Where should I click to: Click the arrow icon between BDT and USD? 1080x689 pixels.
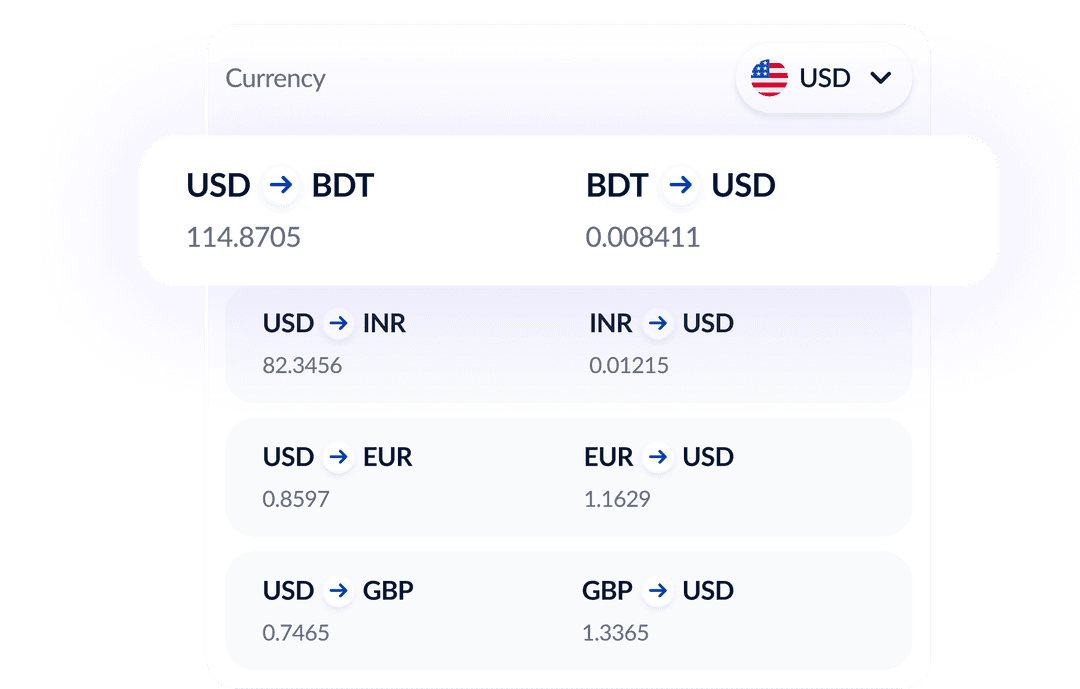680,185
